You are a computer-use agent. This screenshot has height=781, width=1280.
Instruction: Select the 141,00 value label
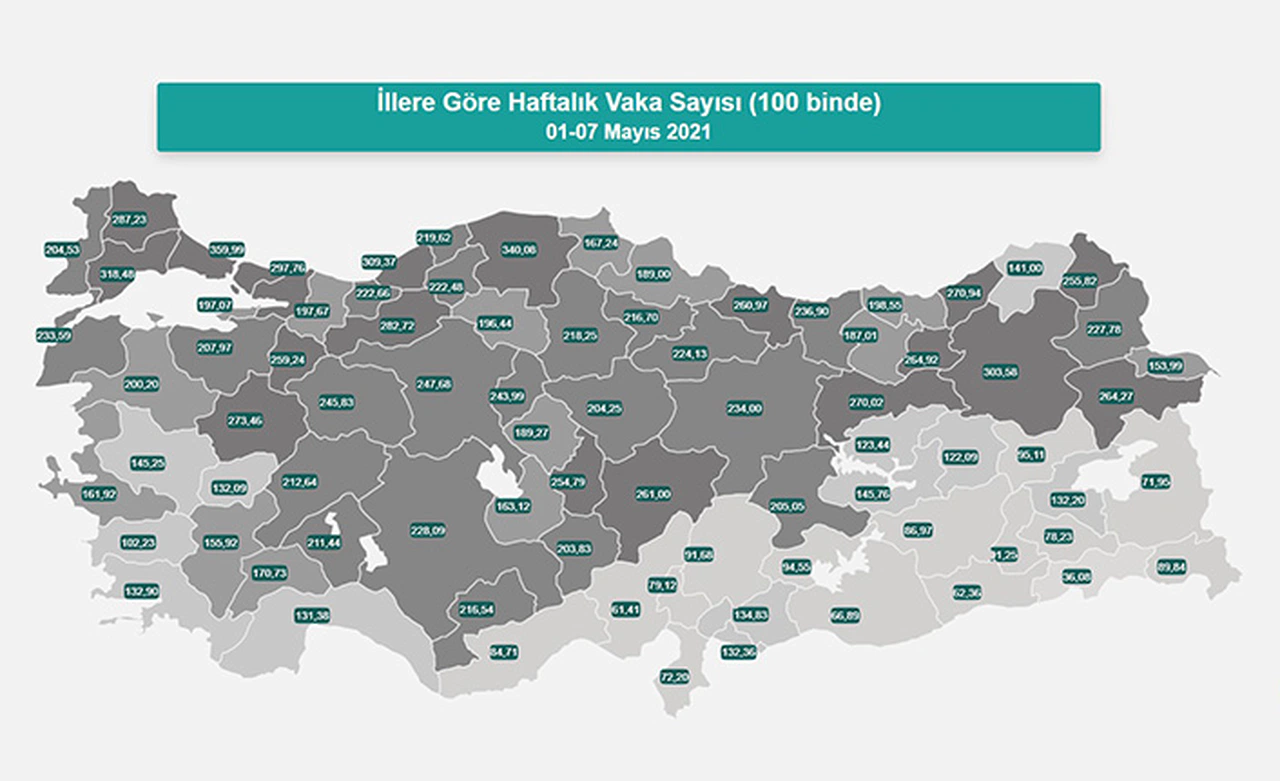pyautogui.click(x=1024, y=268)
